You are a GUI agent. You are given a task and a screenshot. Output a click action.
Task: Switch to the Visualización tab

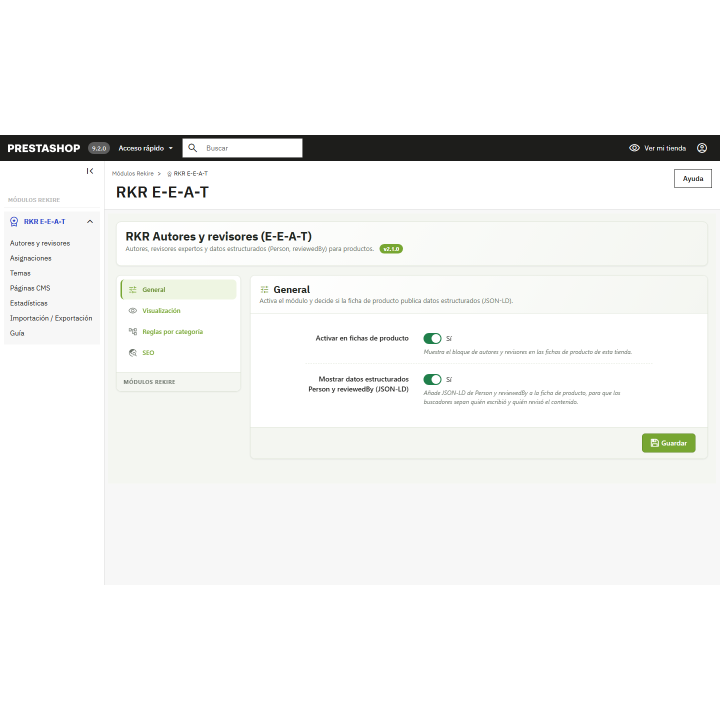tap(179, 311)
